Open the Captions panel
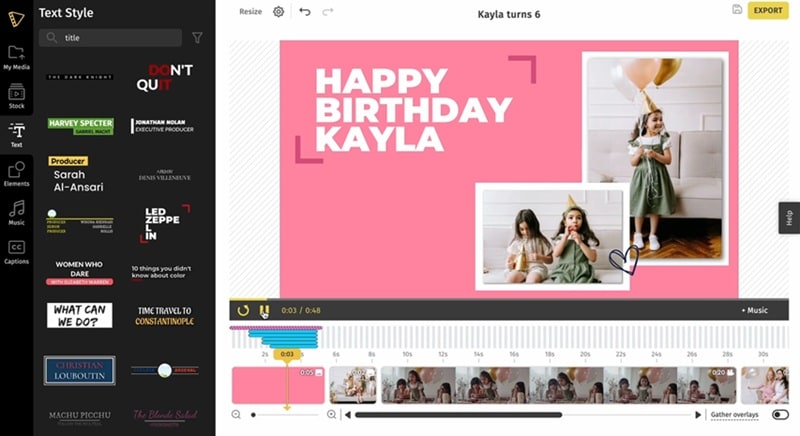This screenshot has height=436, width=800. [x=16, y=252]
